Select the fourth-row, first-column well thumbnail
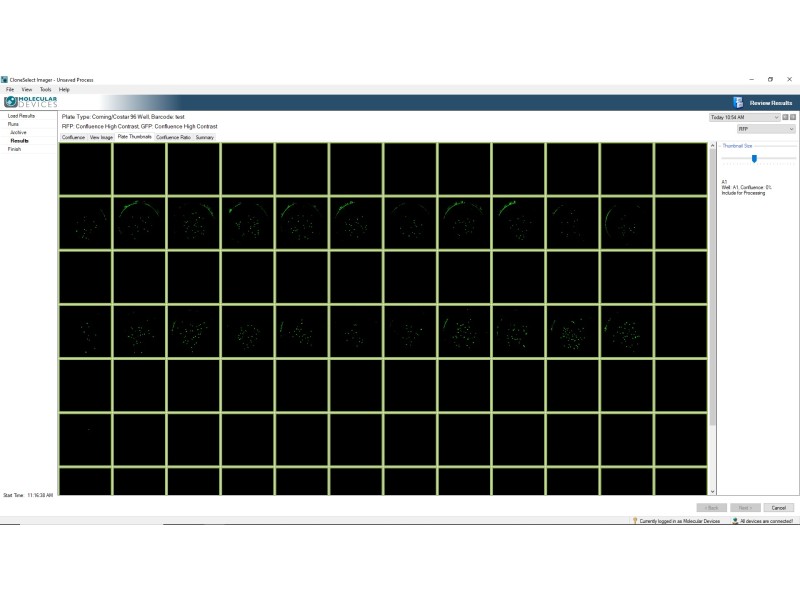This screenshot has height=600, width=800. click(x=85, y=331)
